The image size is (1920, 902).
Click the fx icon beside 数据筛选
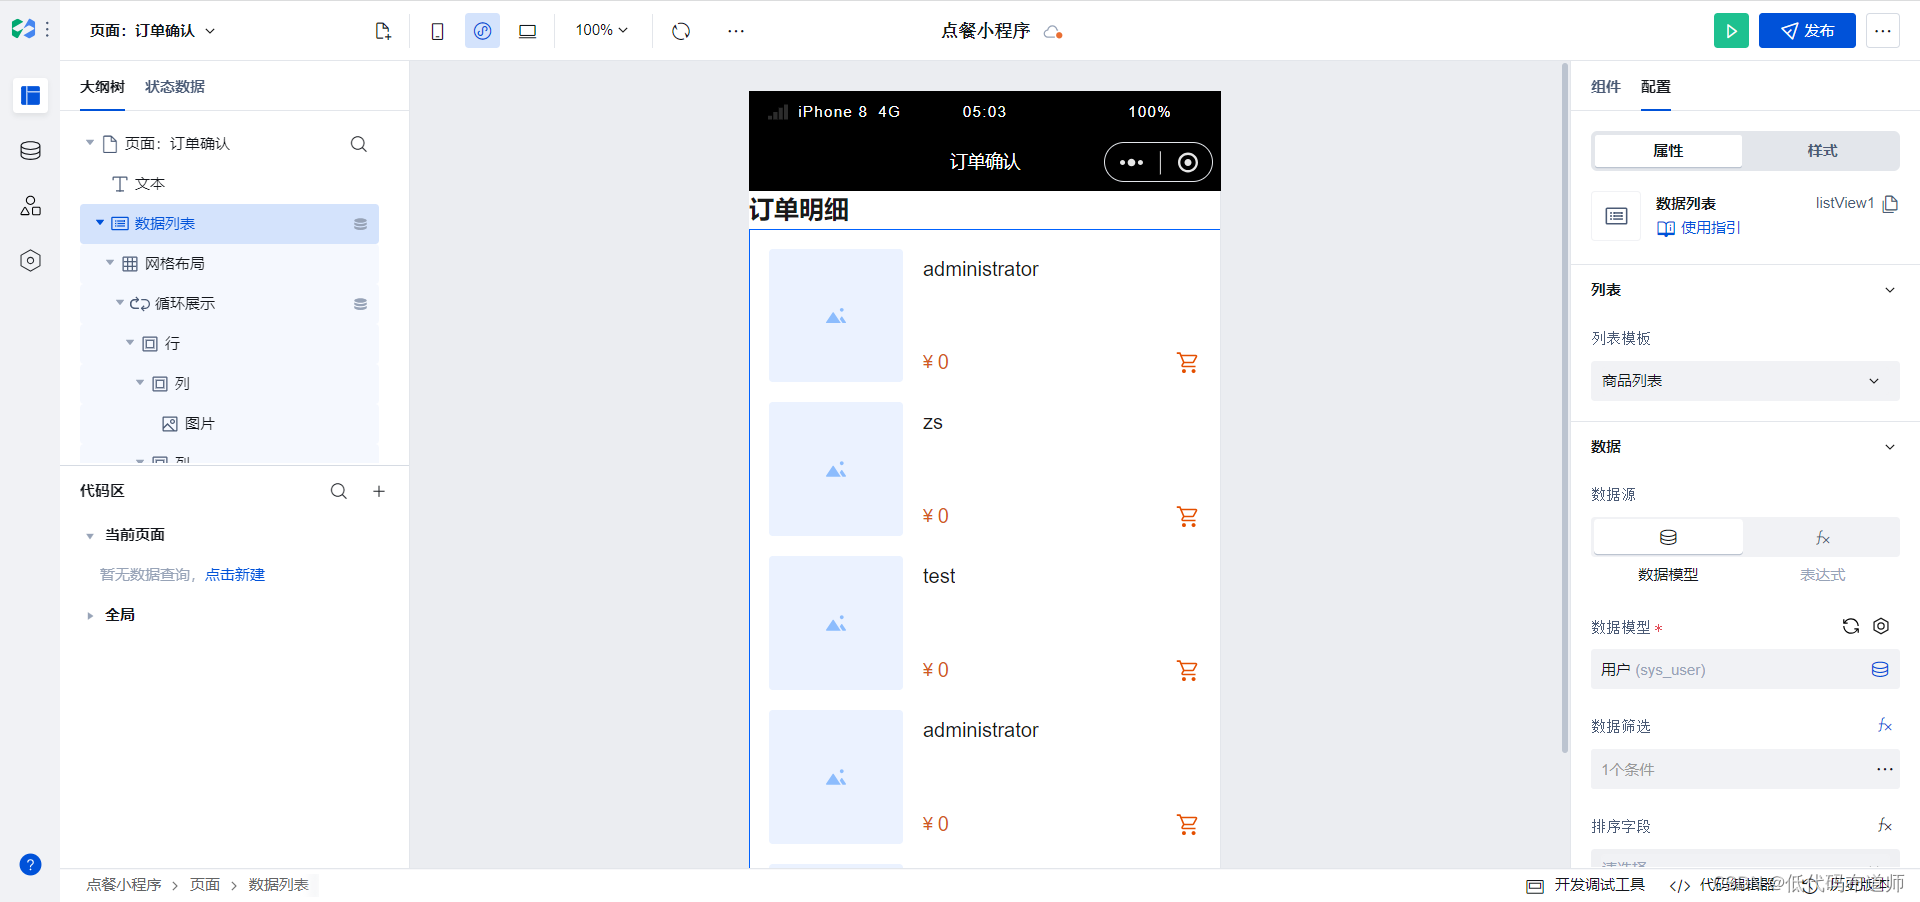1885,725
